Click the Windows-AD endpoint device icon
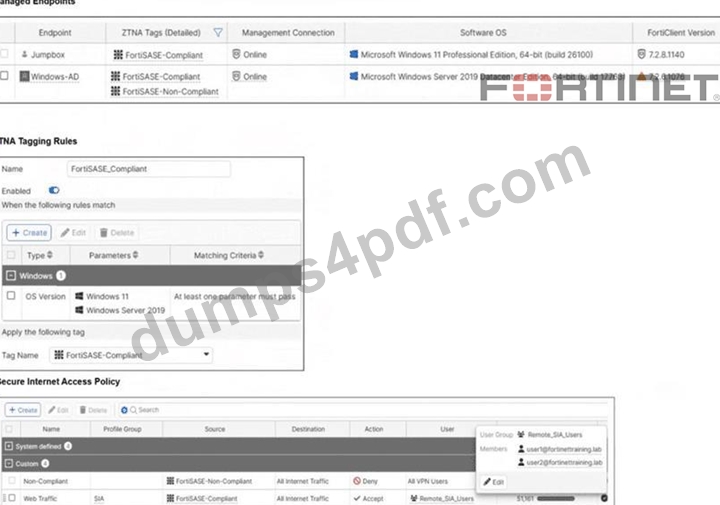 click(24, 76)
